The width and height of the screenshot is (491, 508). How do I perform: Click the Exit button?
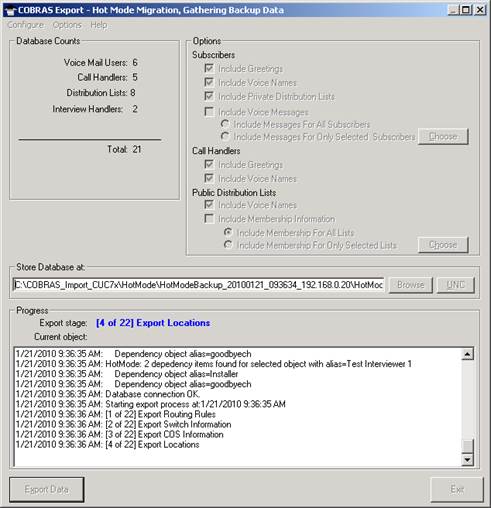pos(457,489)
